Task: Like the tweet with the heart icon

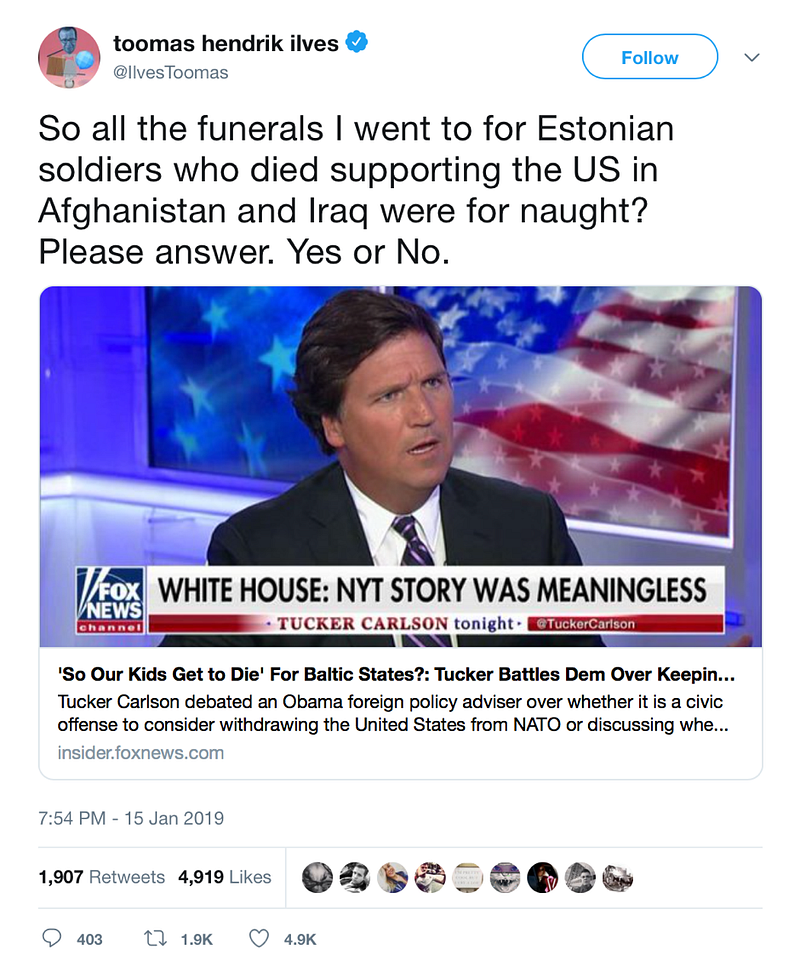Action: coord(259,939)
